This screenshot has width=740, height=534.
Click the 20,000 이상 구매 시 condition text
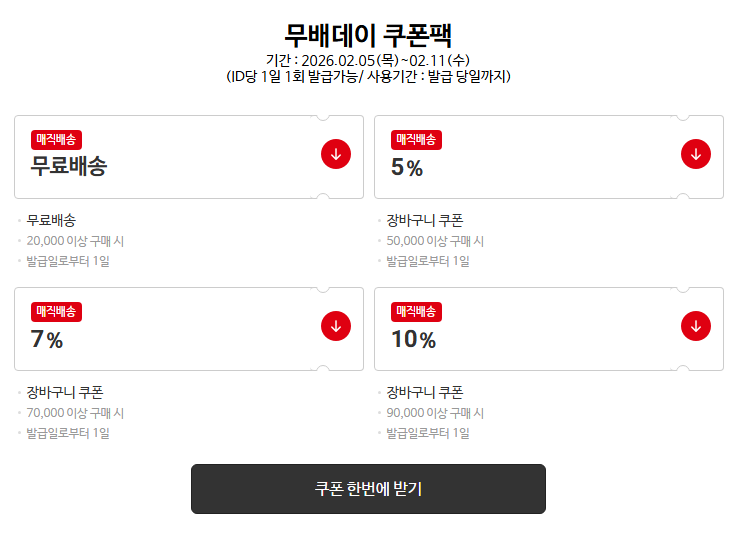[75, 241]
